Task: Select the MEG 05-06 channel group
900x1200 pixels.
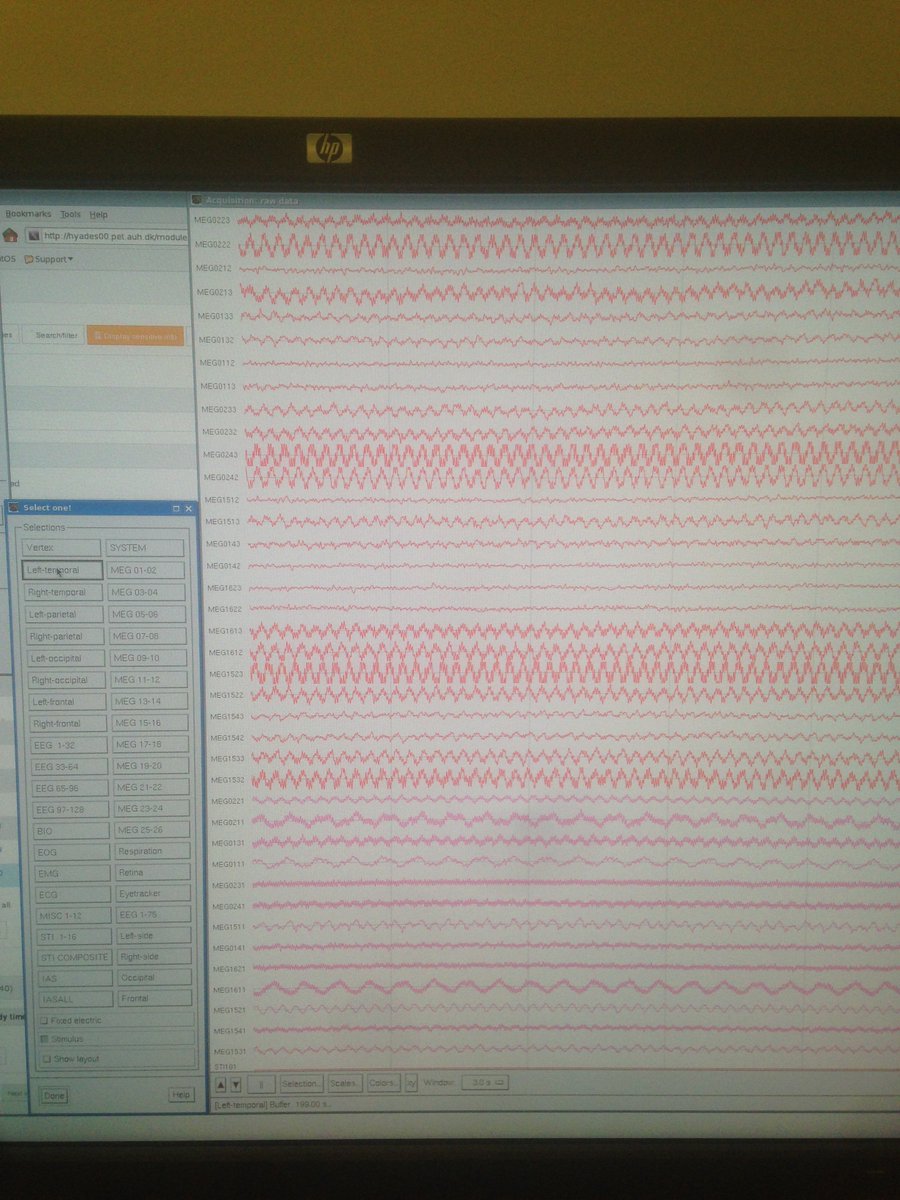Action: coord(148,614)
